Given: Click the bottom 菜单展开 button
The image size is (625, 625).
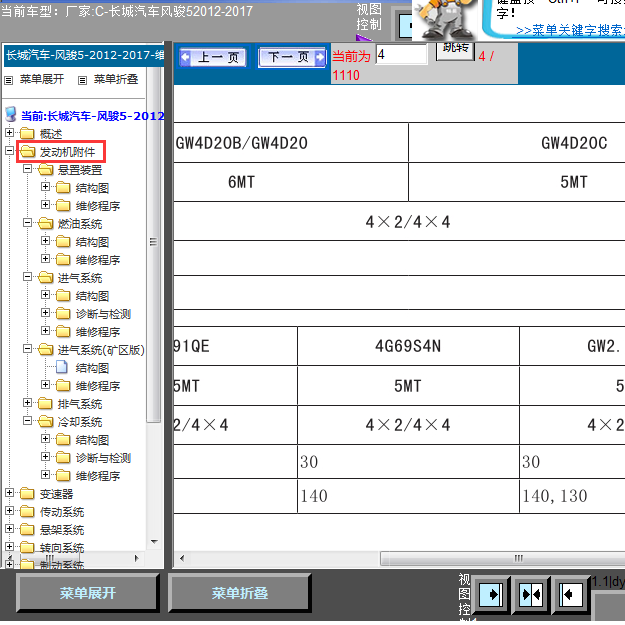Looking at the screenshot, I should click(x=87, y=593).
